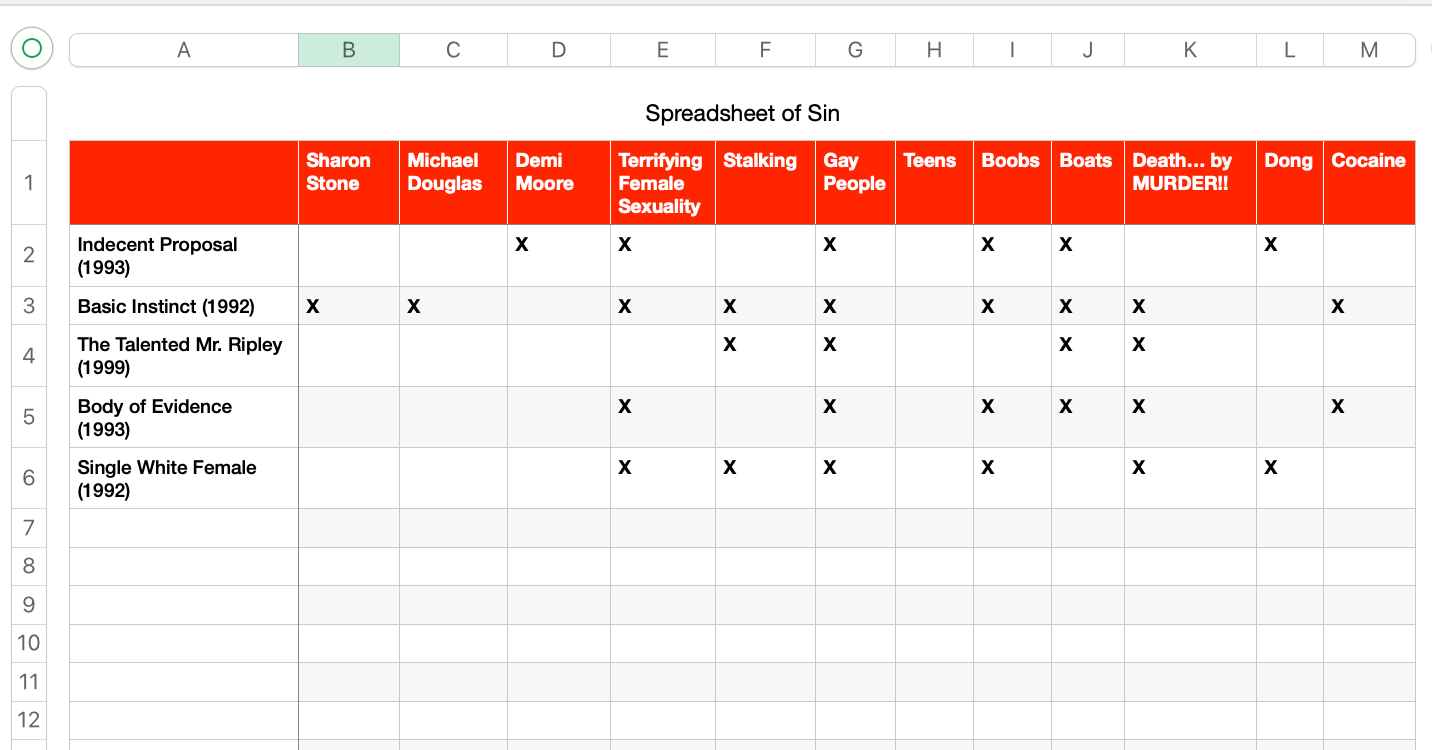Select row 7 header number

[29, 528]
